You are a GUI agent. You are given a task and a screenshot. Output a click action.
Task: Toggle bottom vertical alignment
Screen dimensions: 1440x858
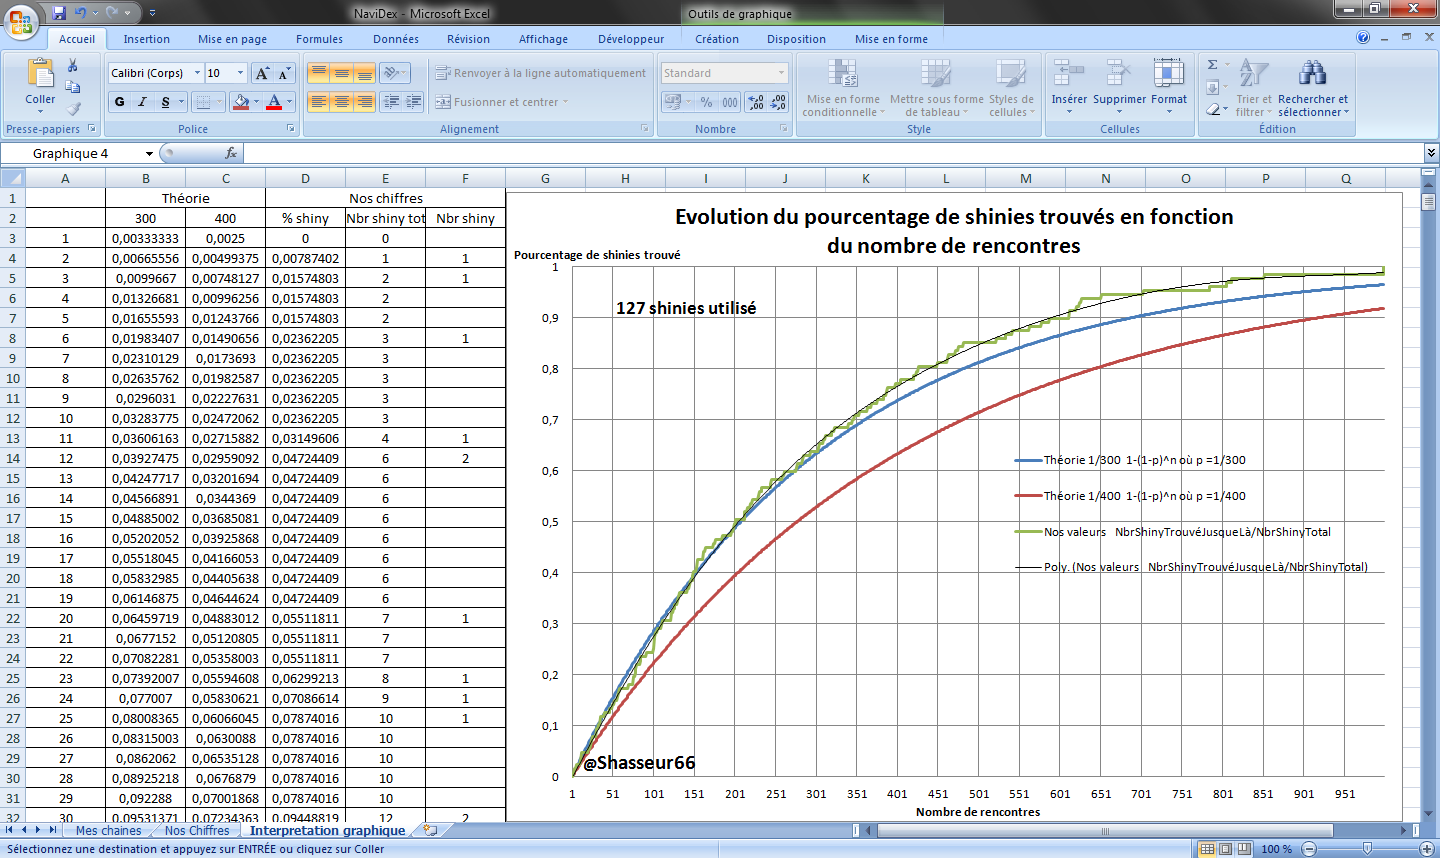364,73
